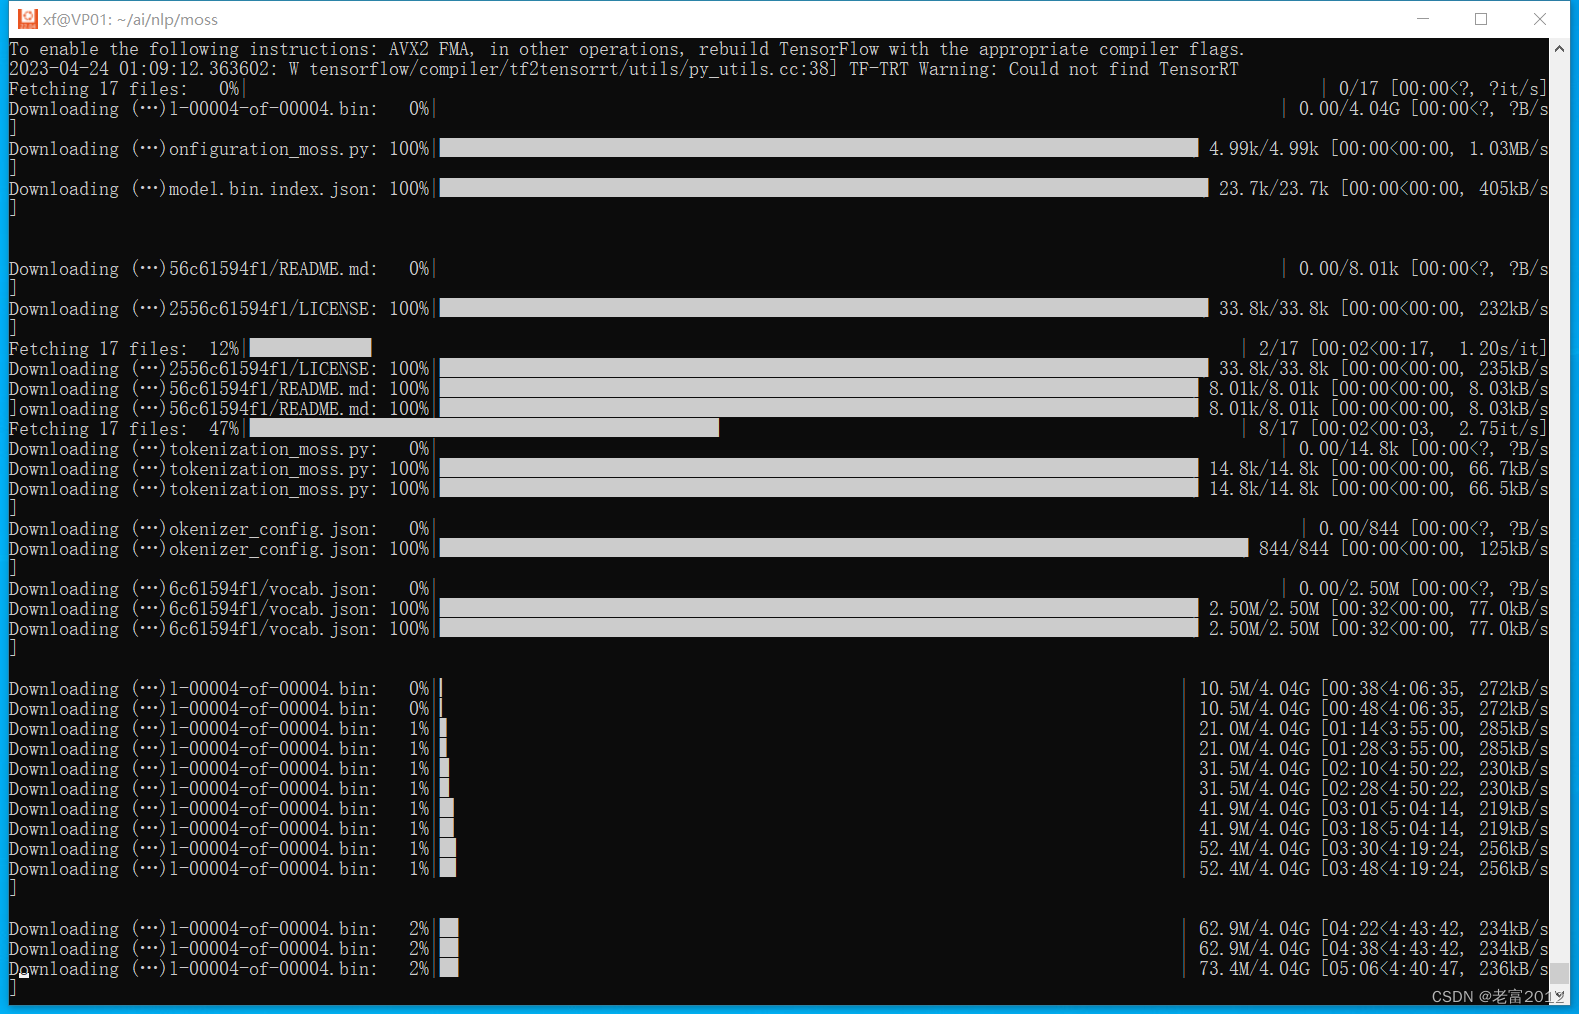Click the '0/17' initial fetch counter
Image resolution: width=1579 pixels, height=1014 pixels.
[1359, 89]
